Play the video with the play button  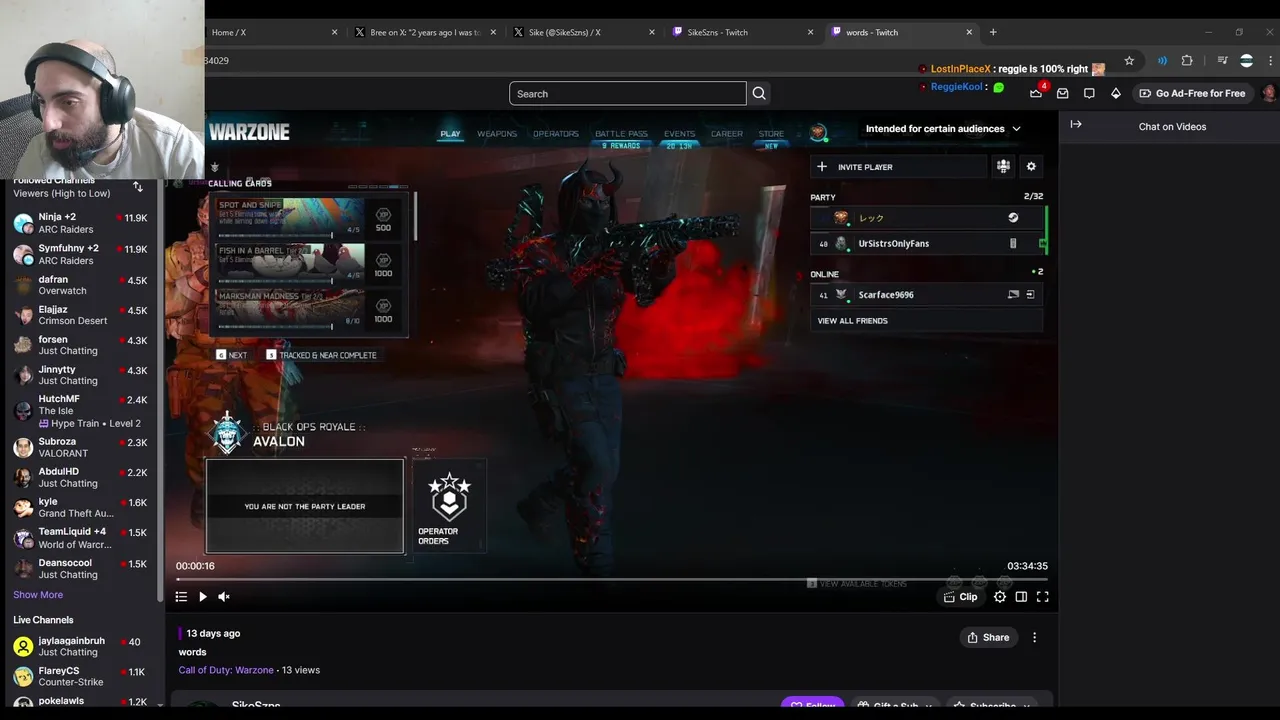coord(203,597)
